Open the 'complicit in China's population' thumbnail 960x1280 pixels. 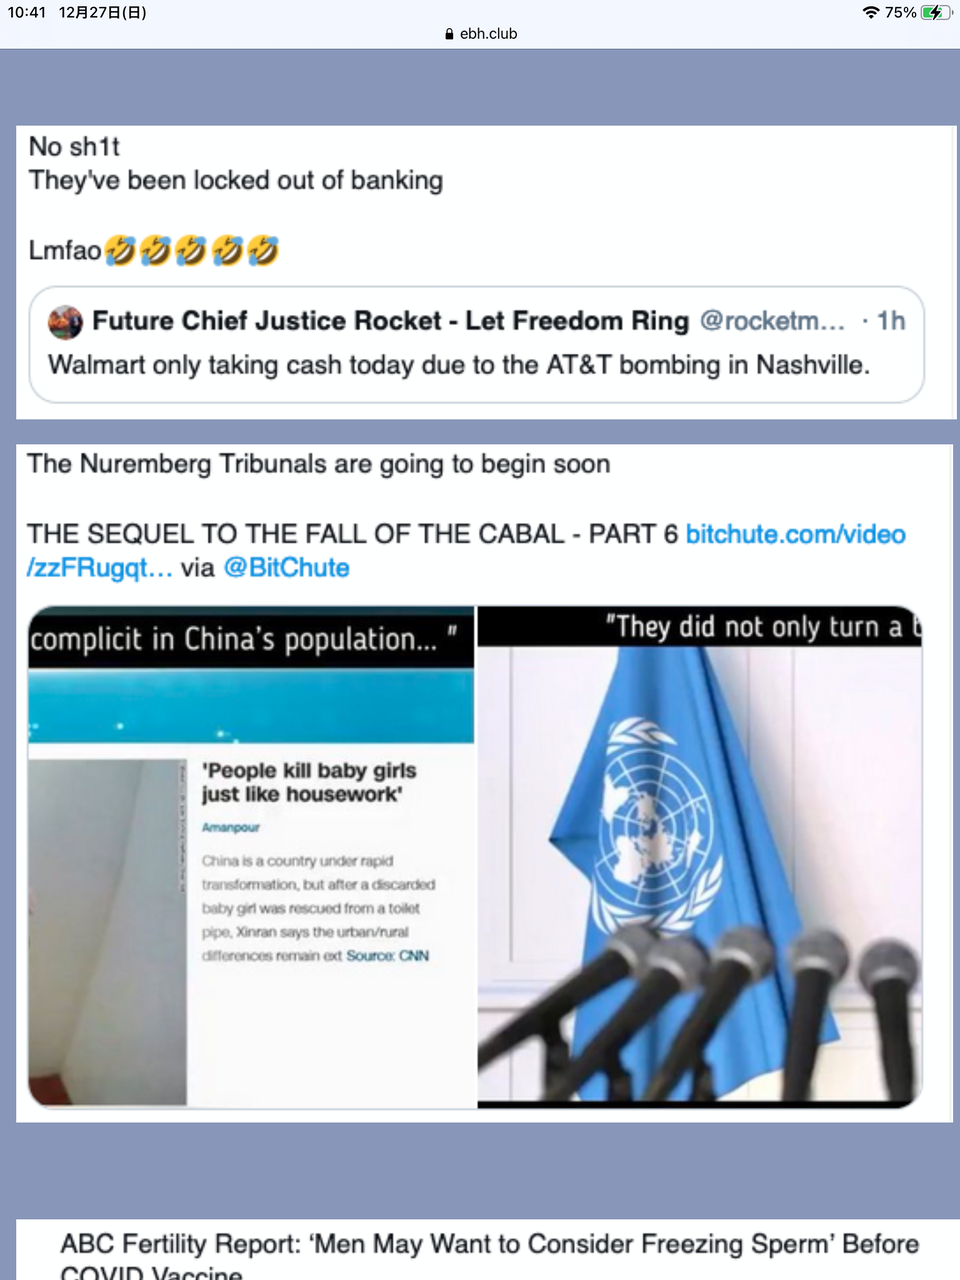[251, 857]
